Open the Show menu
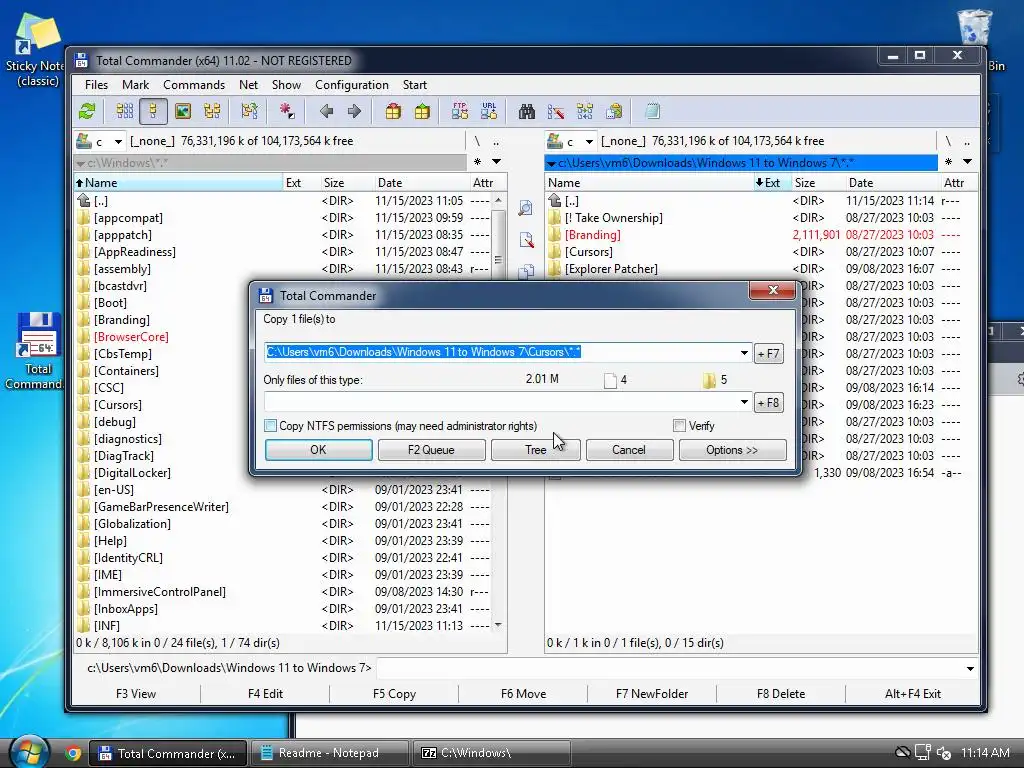 pyautogui.click(x=286, y=85)
